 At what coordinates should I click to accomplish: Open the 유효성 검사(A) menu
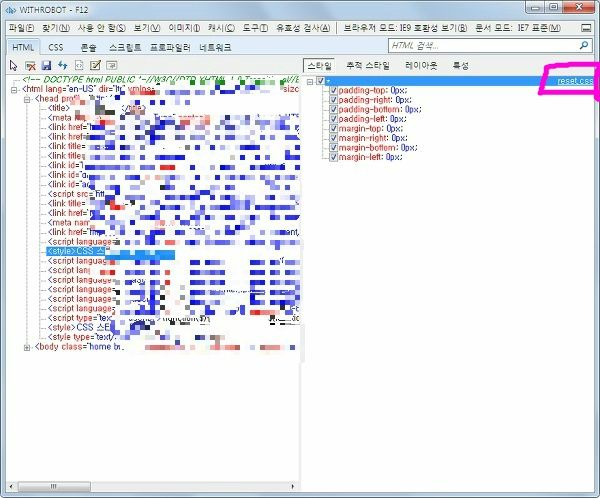(x=303, y=28)
